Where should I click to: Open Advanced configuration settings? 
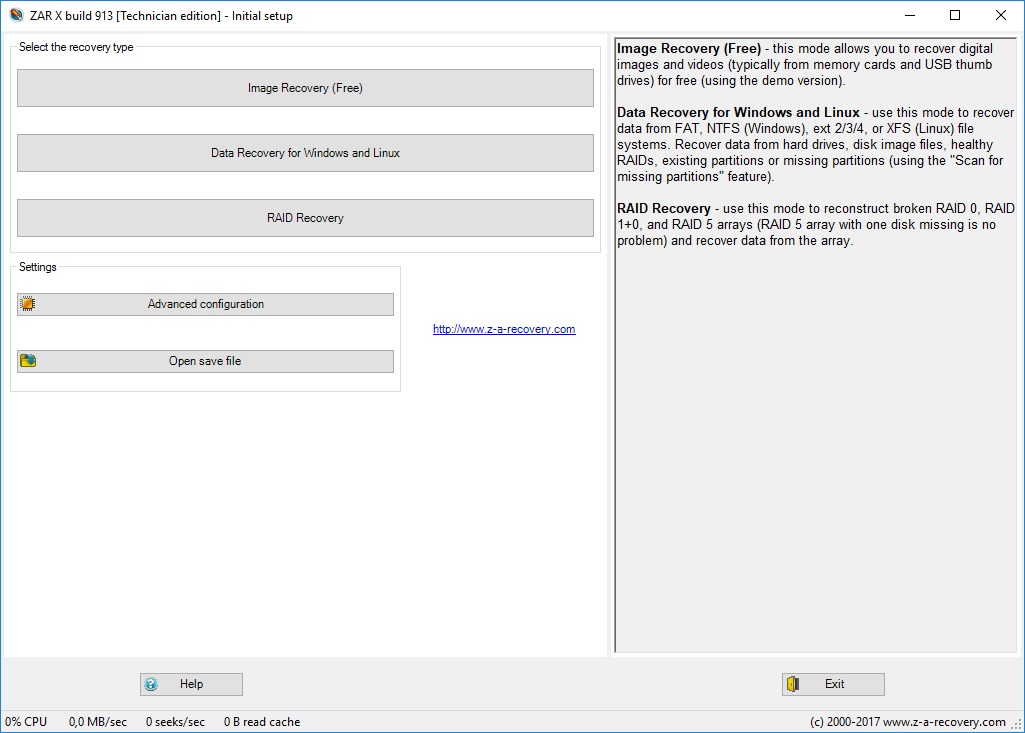[x=205, y=304]
